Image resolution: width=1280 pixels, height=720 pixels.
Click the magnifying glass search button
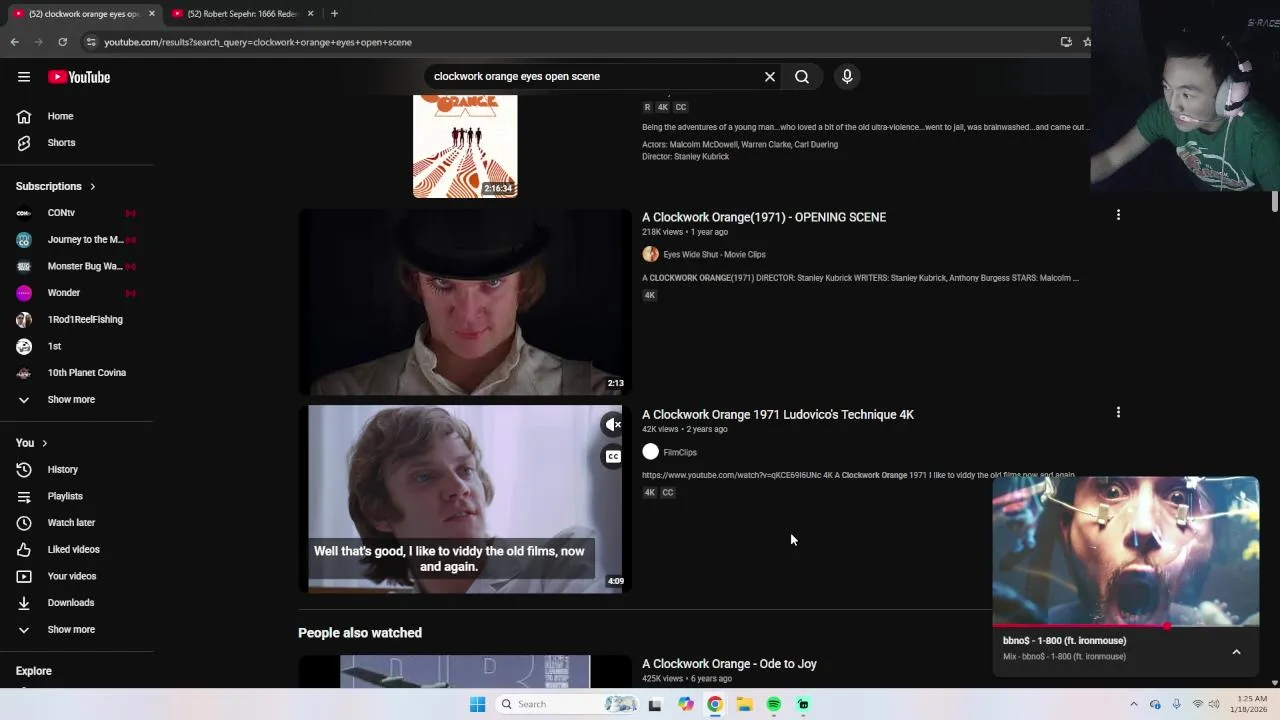click(802, 77)
